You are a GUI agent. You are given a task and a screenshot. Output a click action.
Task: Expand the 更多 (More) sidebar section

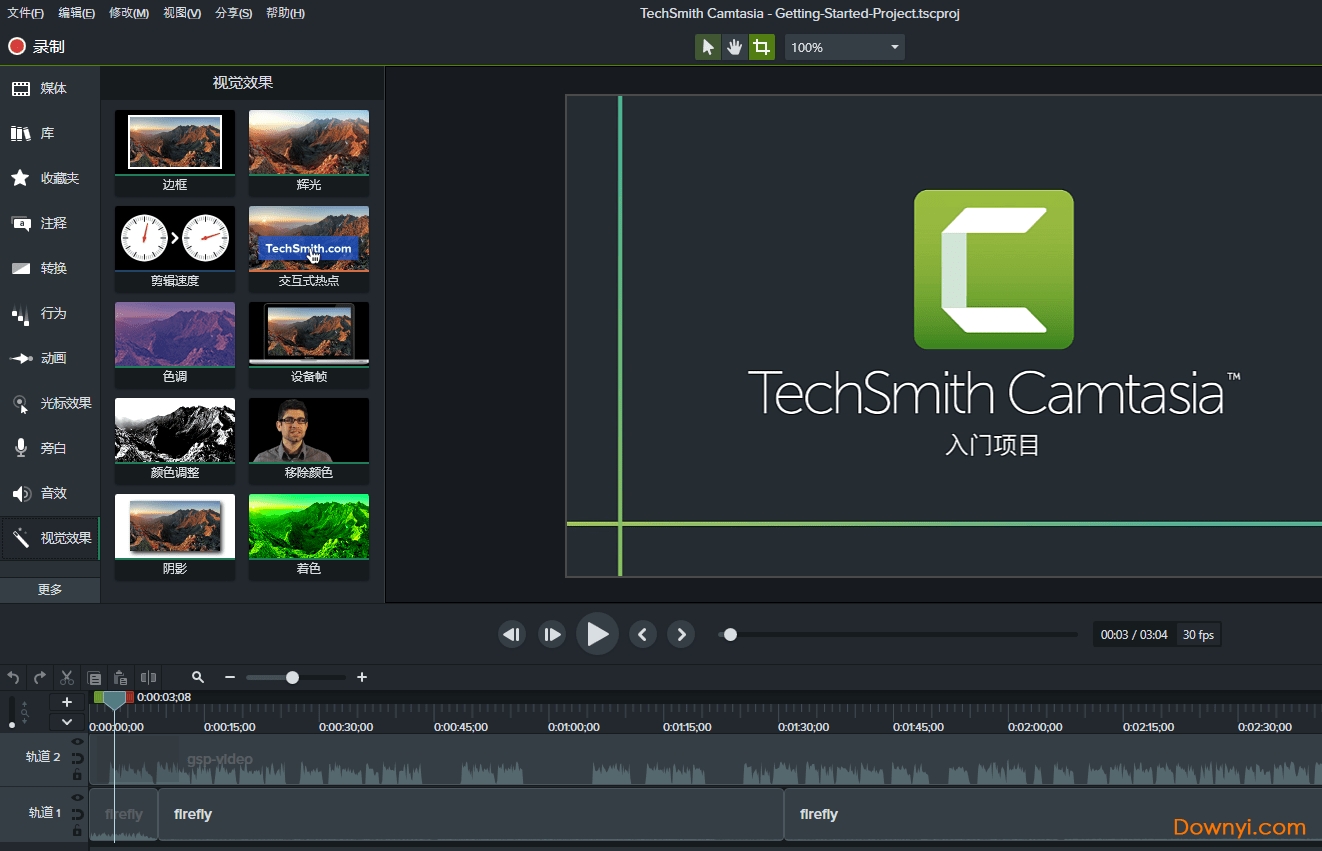coord(50,589)
